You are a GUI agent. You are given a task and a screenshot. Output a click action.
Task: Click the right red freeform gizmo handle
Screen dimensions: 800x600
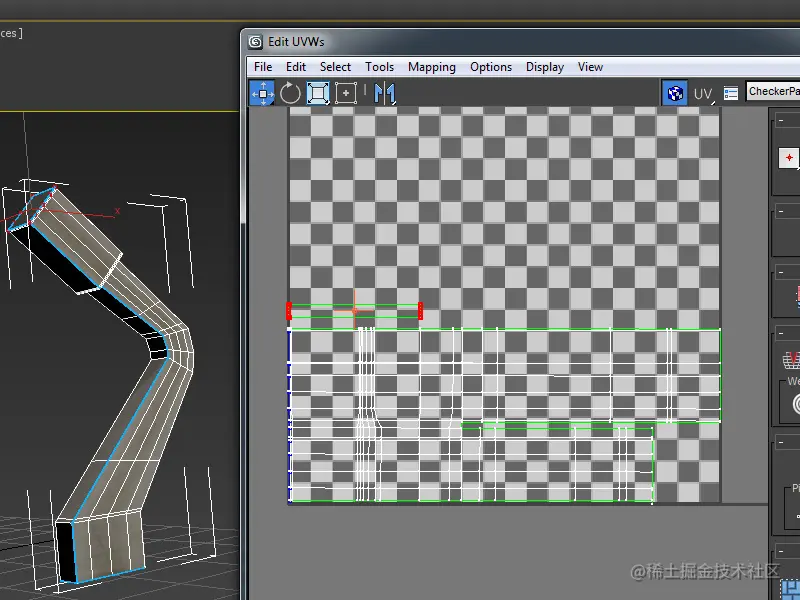click(x=420, y=311)
